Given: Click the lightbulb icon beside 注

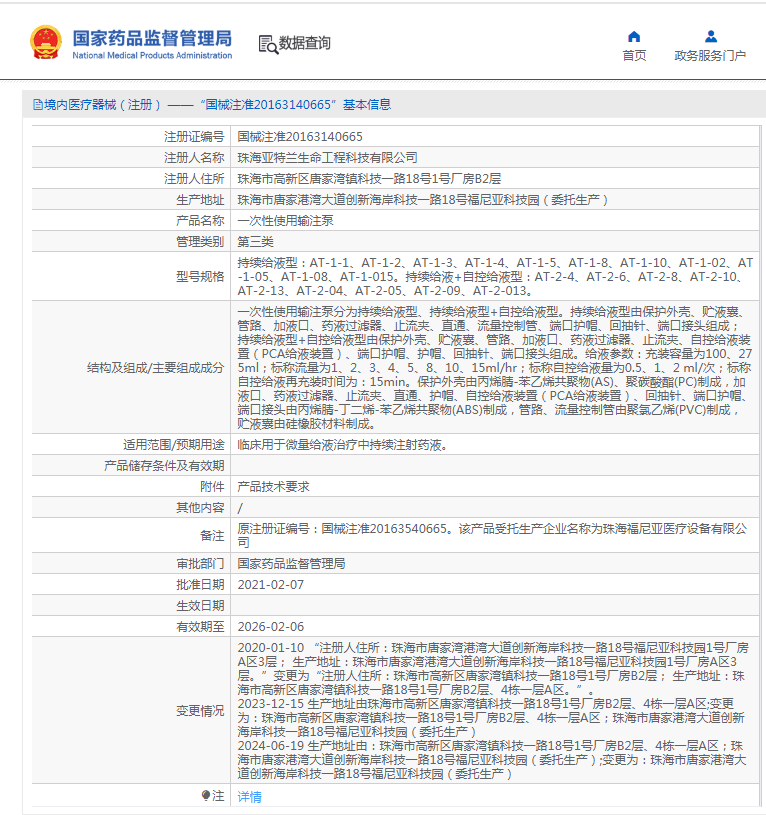Looking at the screenshot, I should click(x=206, y=795).
